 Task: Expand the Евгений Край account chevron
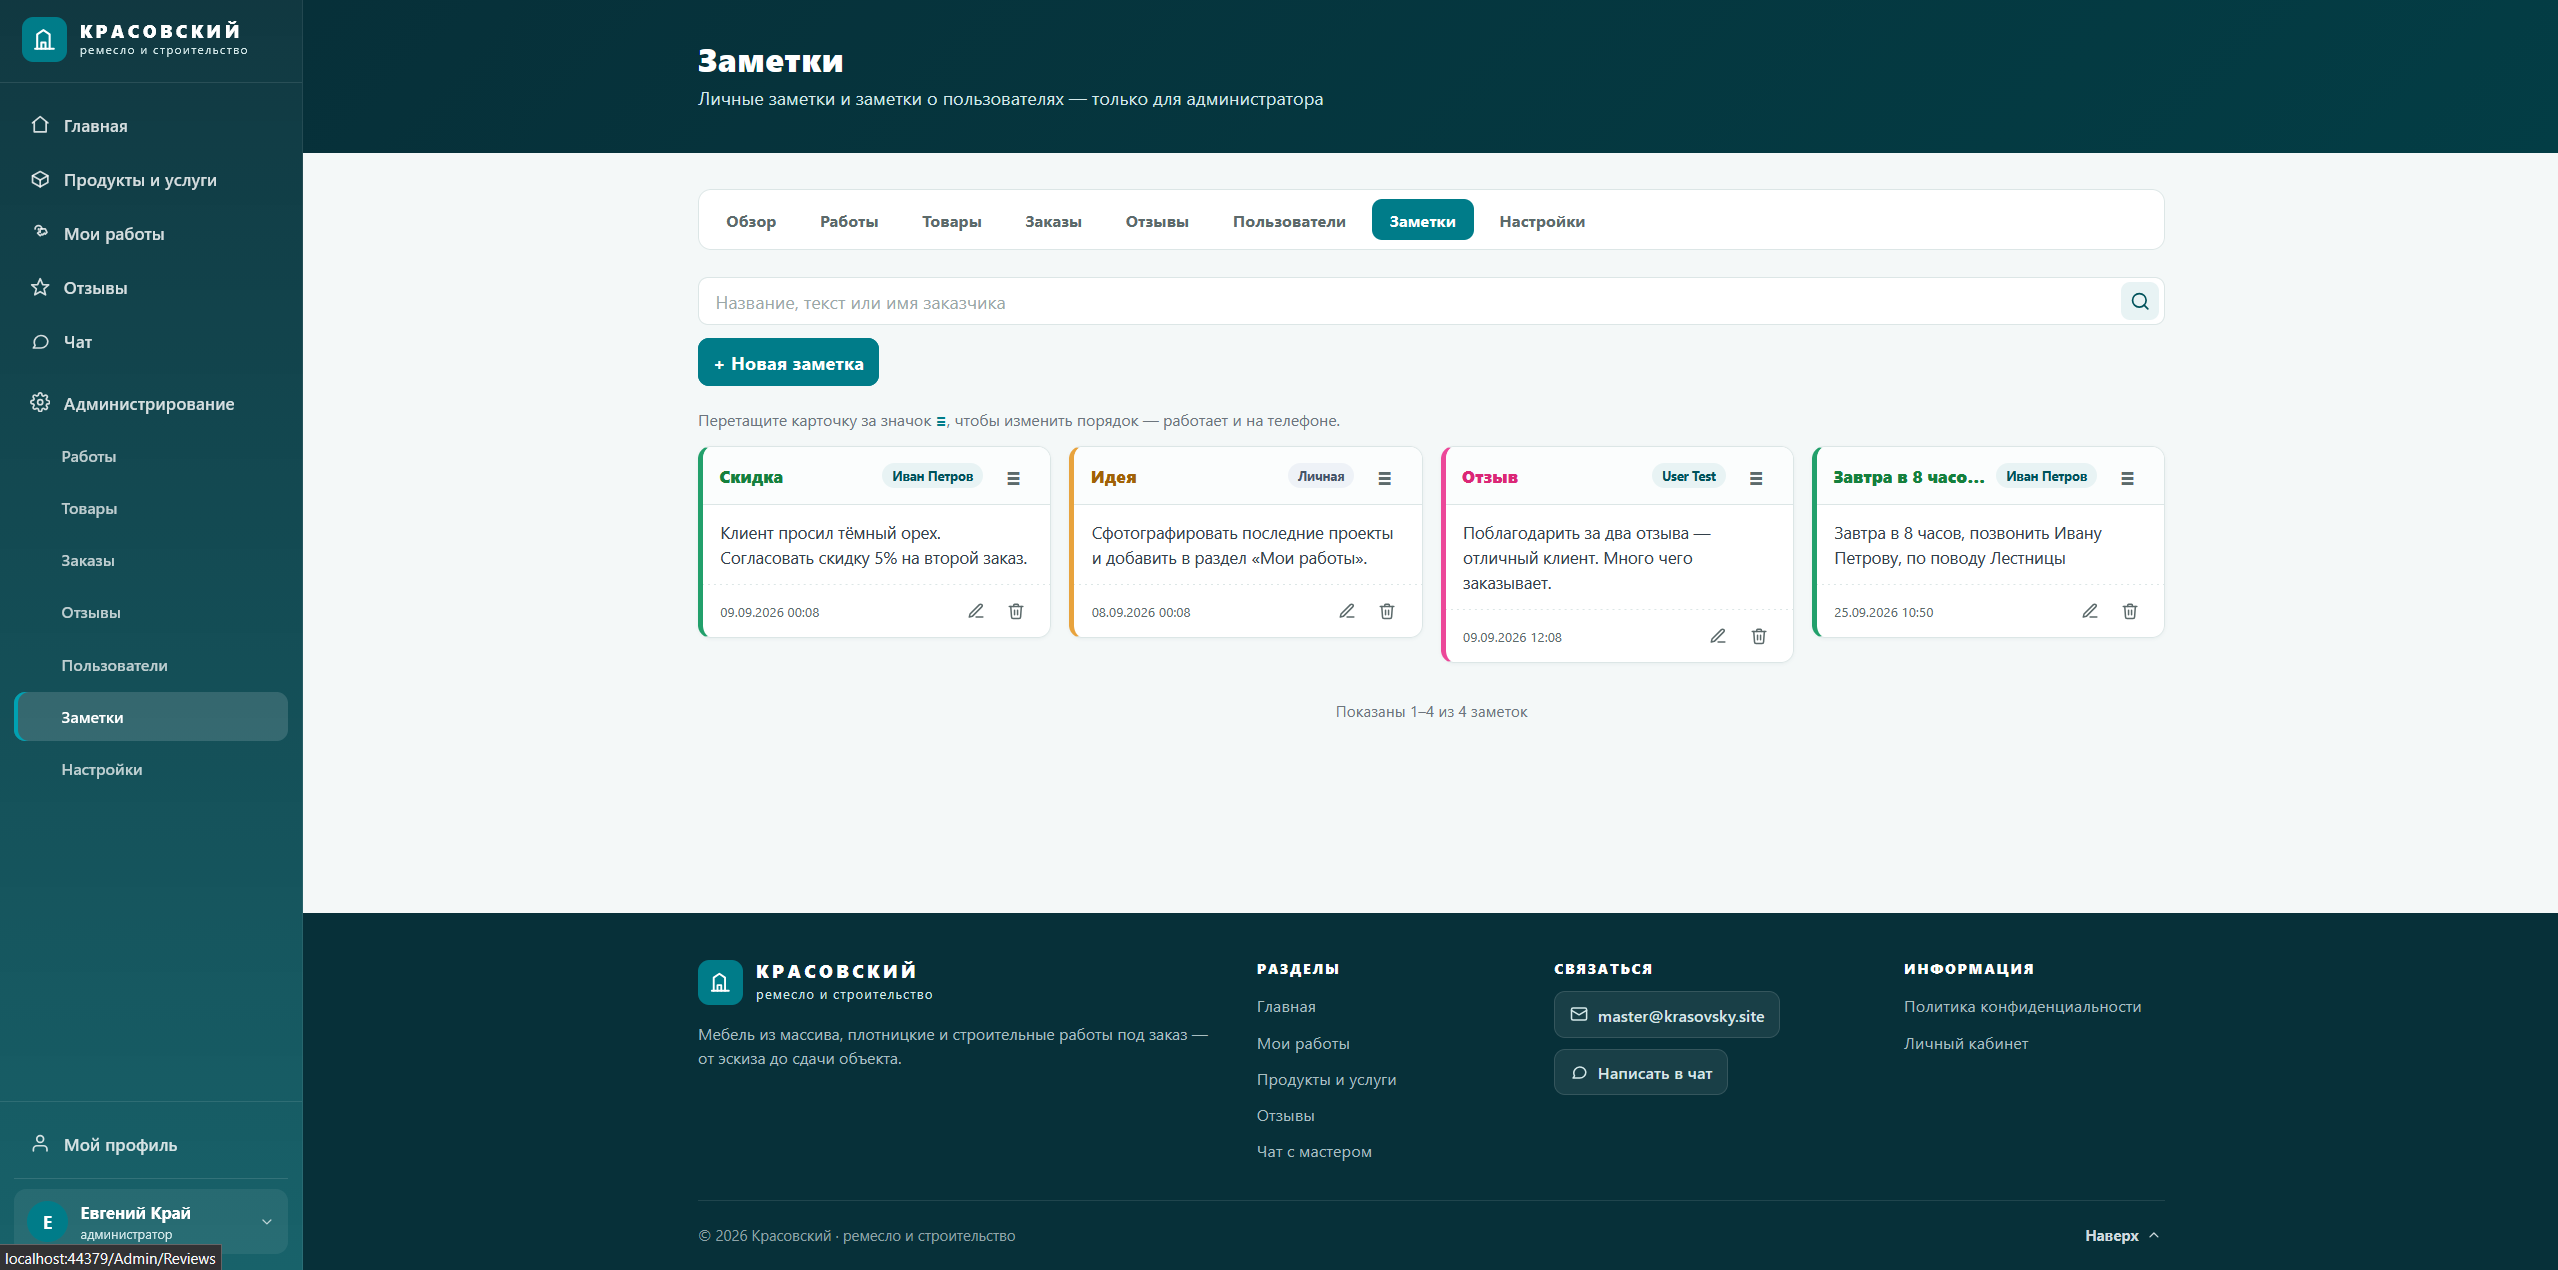pos(267,1222)
